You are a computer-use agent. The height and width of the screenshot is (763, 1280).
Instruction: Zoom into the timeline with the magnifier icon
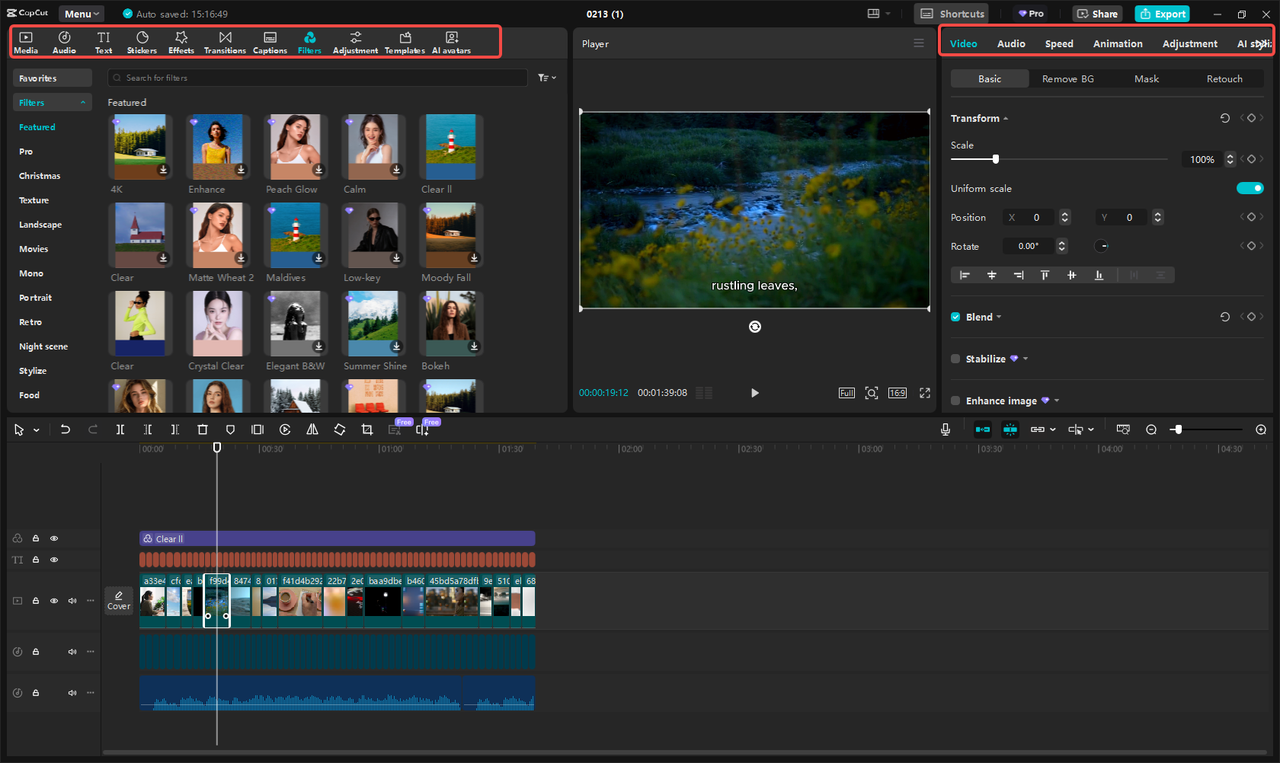tap(1260, 429)
